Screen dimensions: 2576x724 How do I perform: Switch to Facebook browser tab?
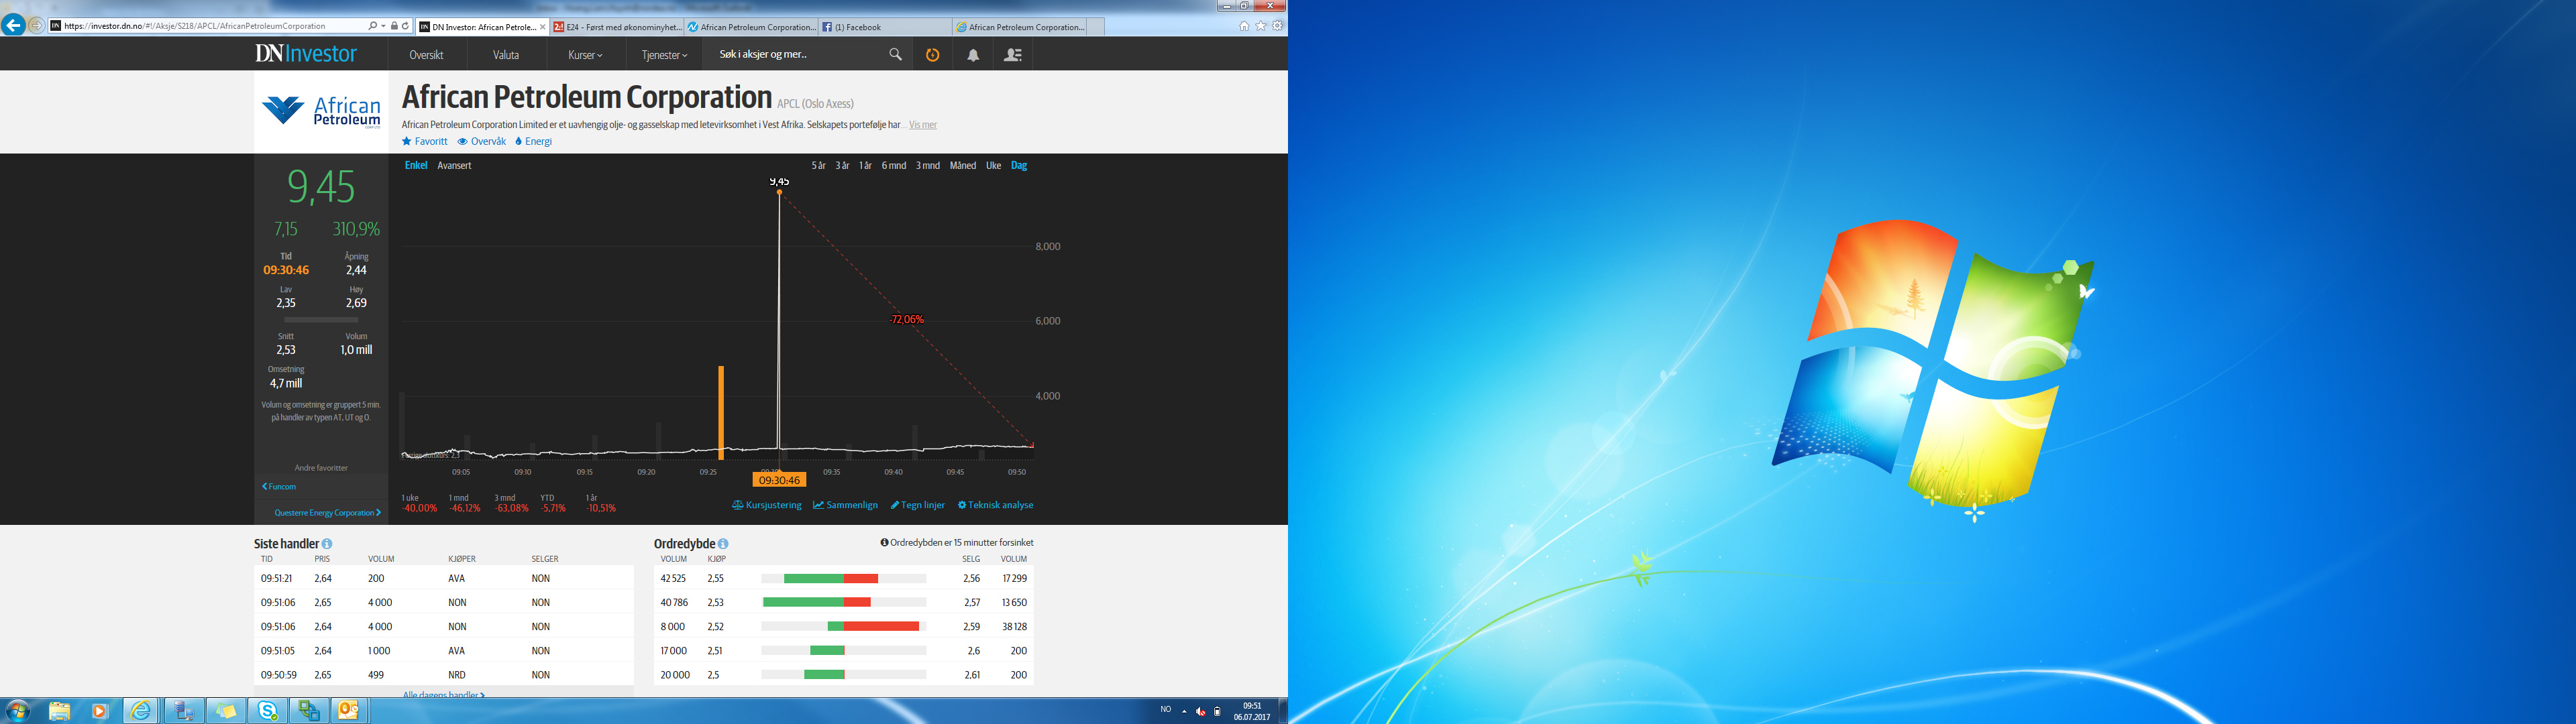[x=885, y=27]
